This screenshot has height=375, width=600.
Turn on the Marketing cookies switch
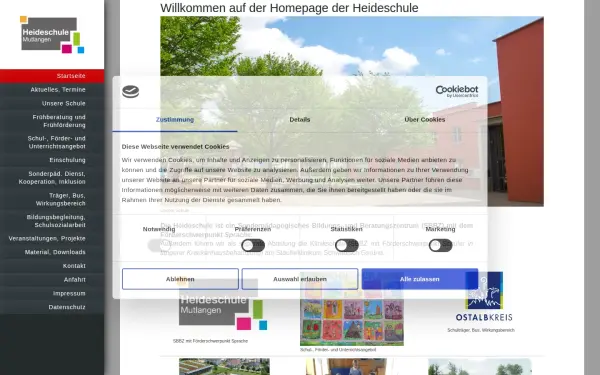[440, 245]
